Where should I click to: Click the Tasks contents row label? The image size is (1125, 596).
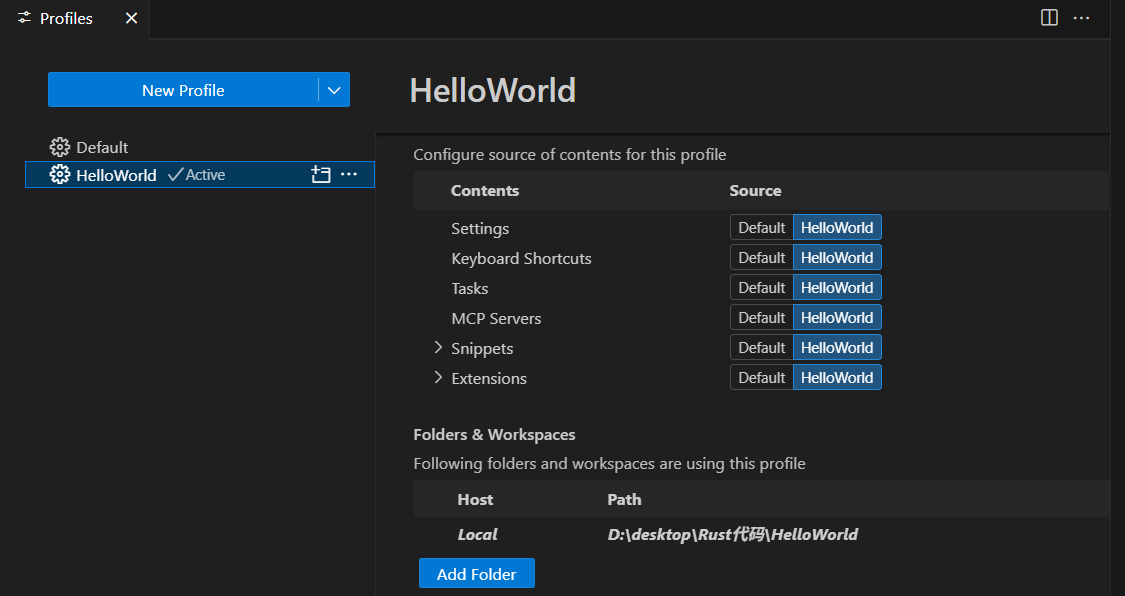(x=469, y=288)
